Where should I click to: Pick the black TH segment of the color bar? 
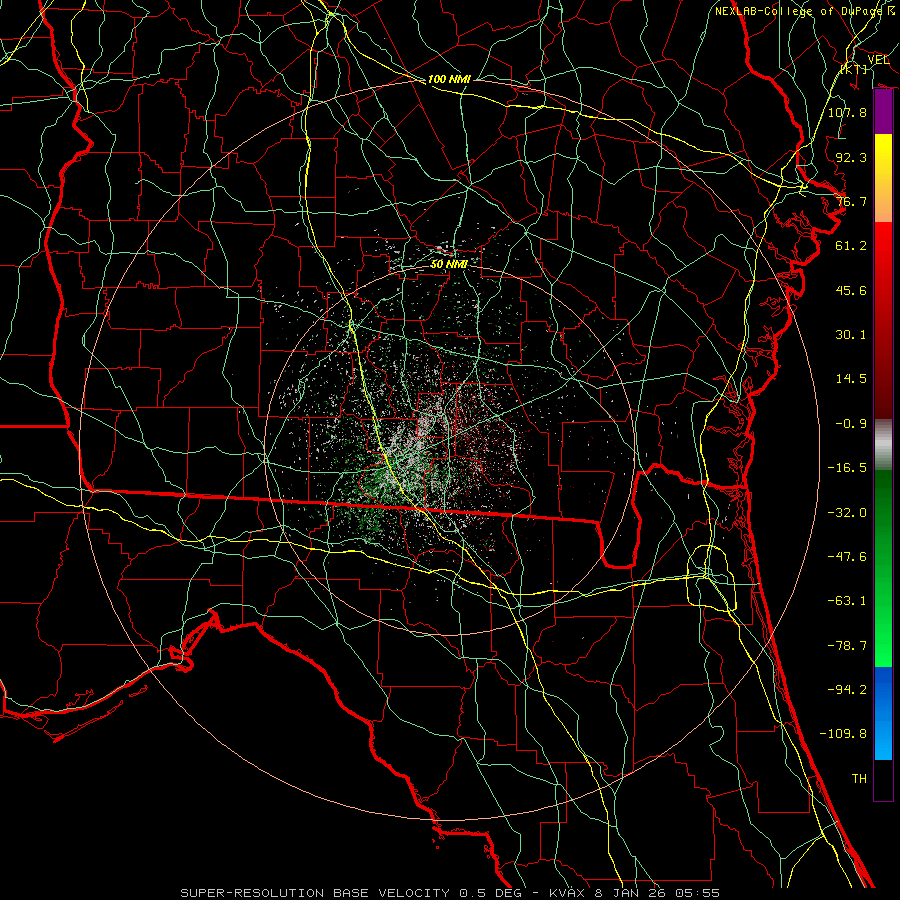(883, 780)
